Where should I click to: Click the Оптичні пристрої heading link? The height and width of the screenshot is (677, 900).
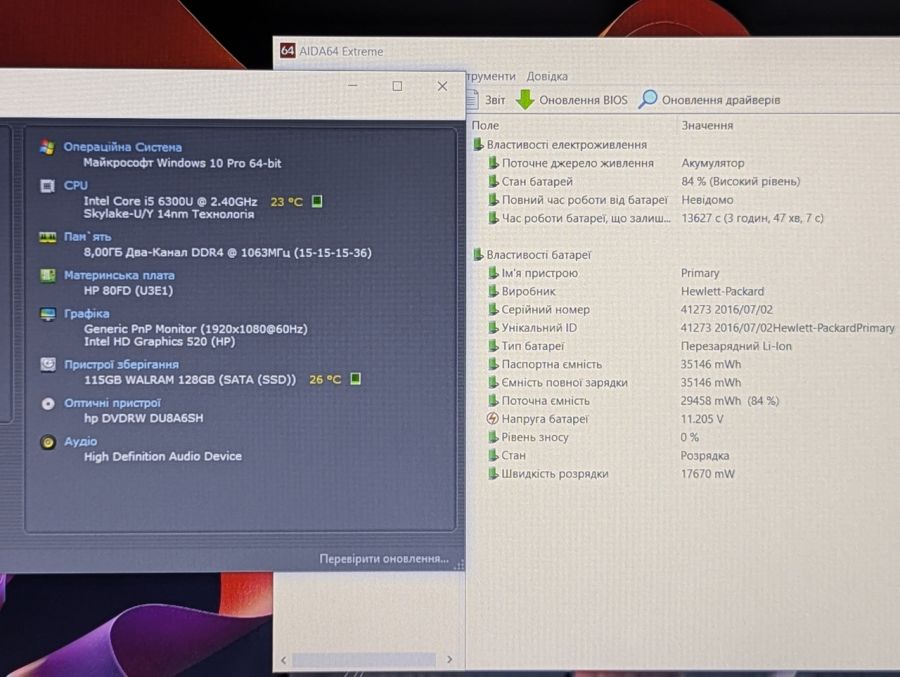click(112, 403)
